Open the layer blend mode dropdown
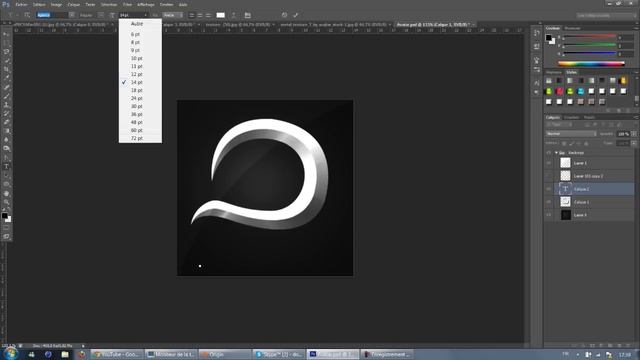The image size is (640, 360). [571, 134]
